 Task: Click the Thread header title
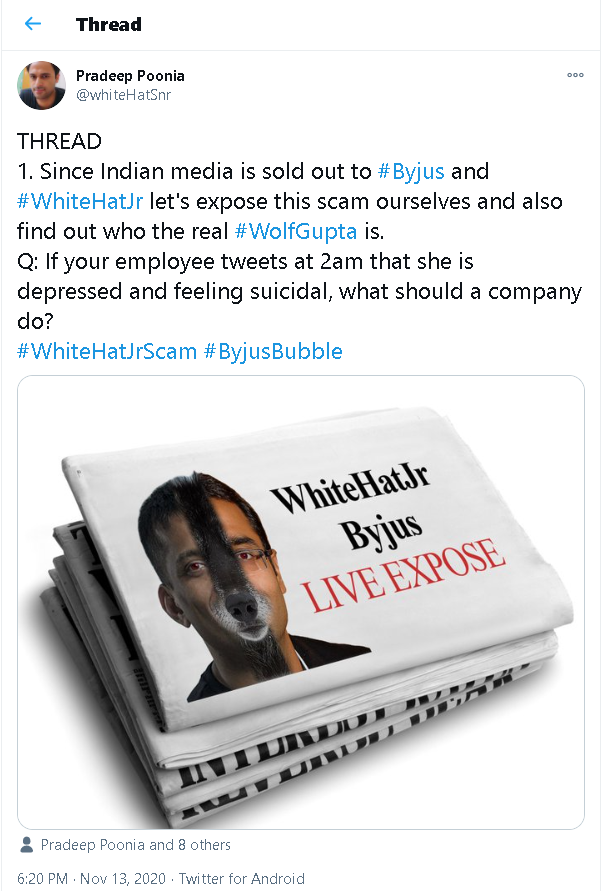click(x=109, y=24)
